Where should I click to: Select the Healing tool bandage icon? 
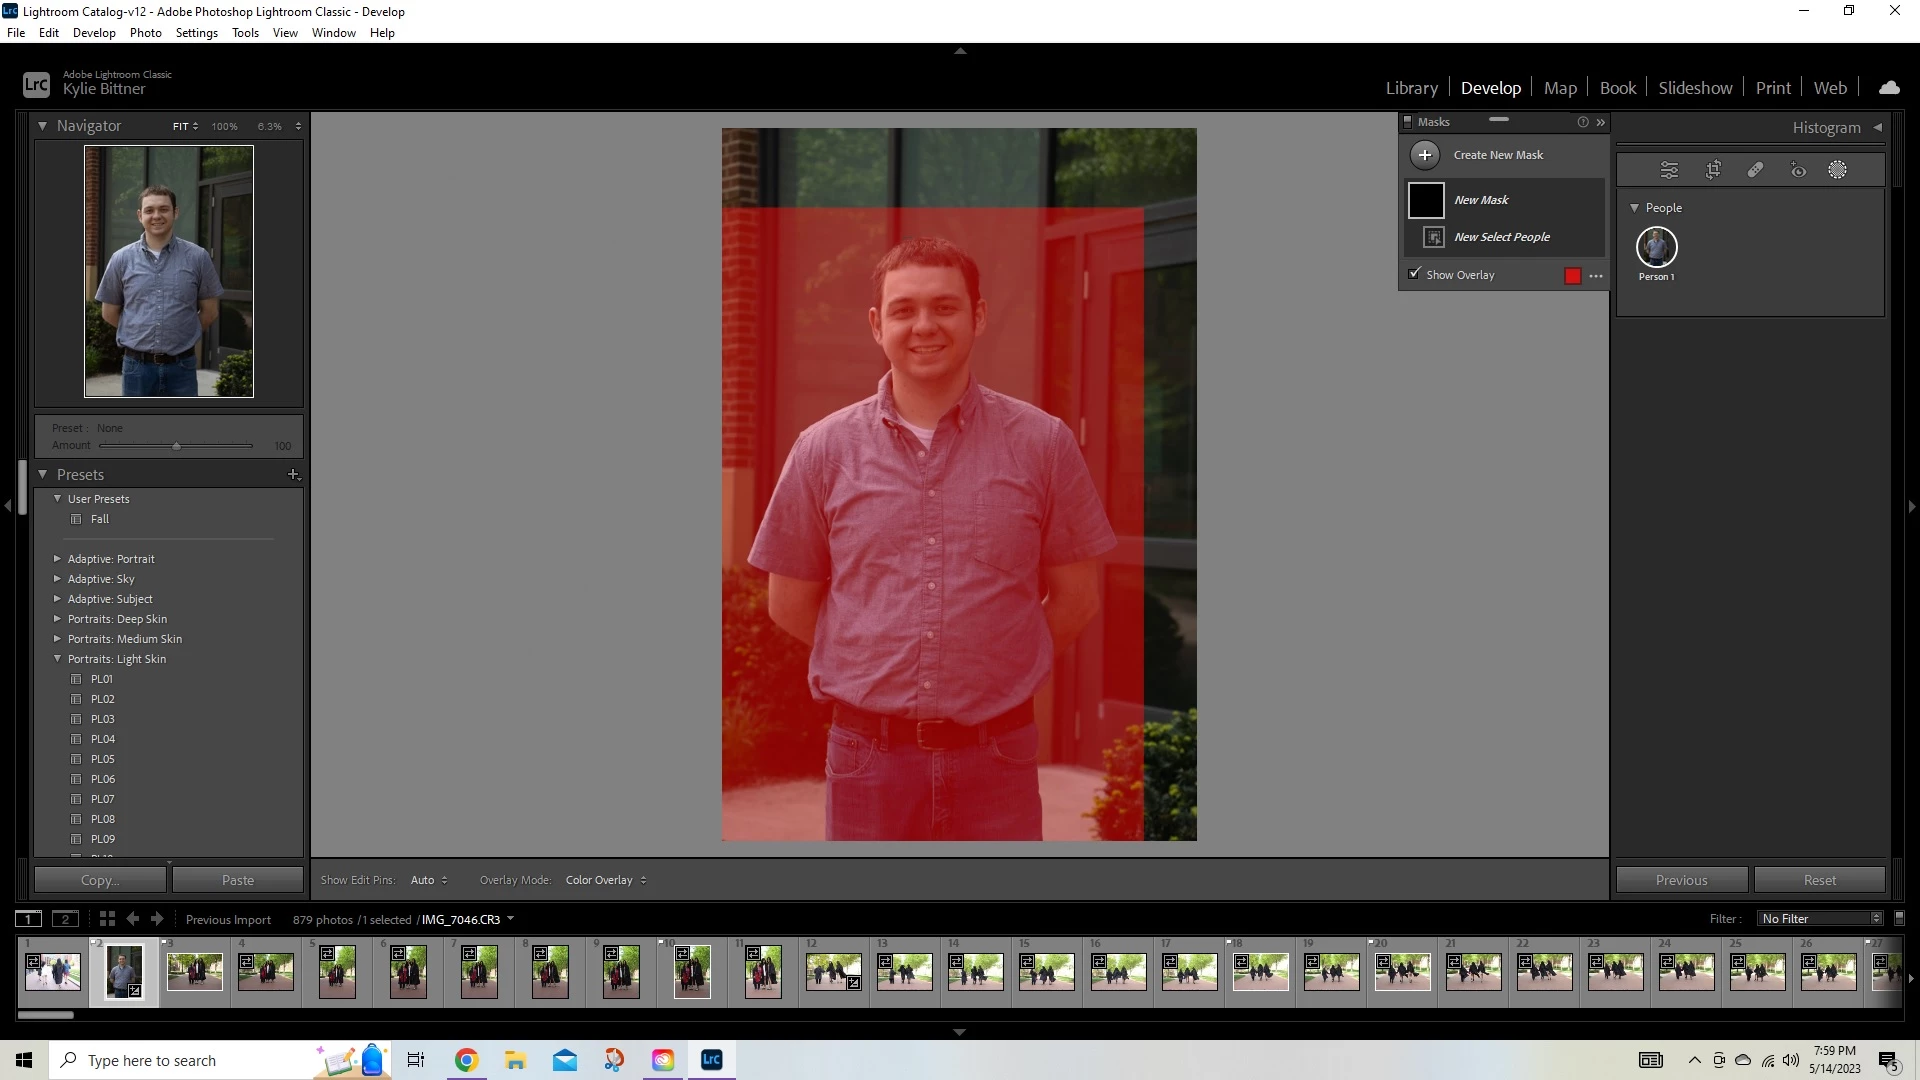[1755, 170]
